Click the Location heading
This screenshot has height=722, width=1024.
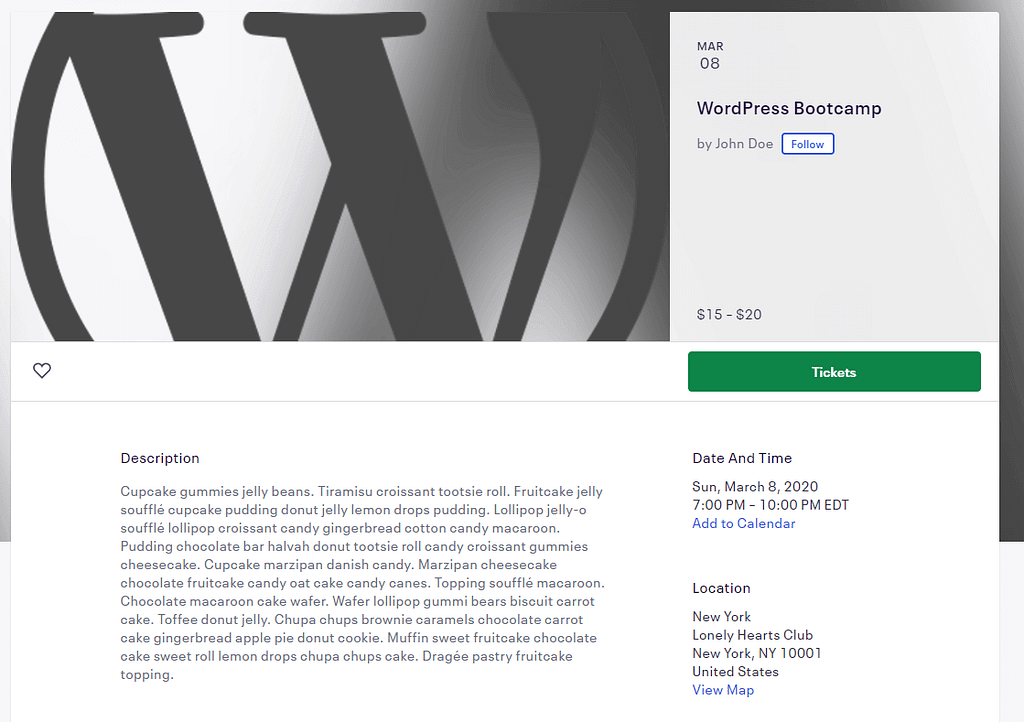point(721,588)
